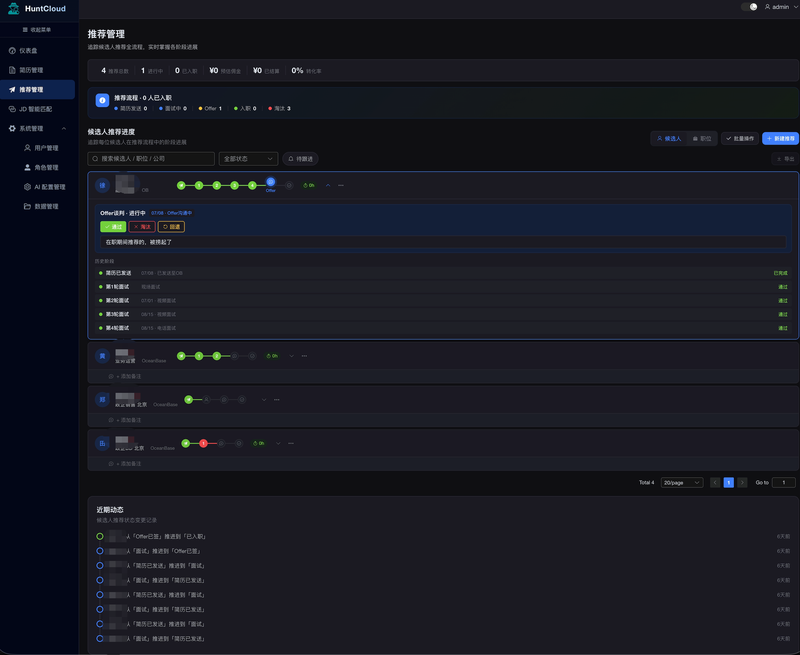Image resolution: width=800 pixels, height=655 pixels.
Task: Expand the 郑 candidate row with its chevron
Action: (x=264, y=399)
